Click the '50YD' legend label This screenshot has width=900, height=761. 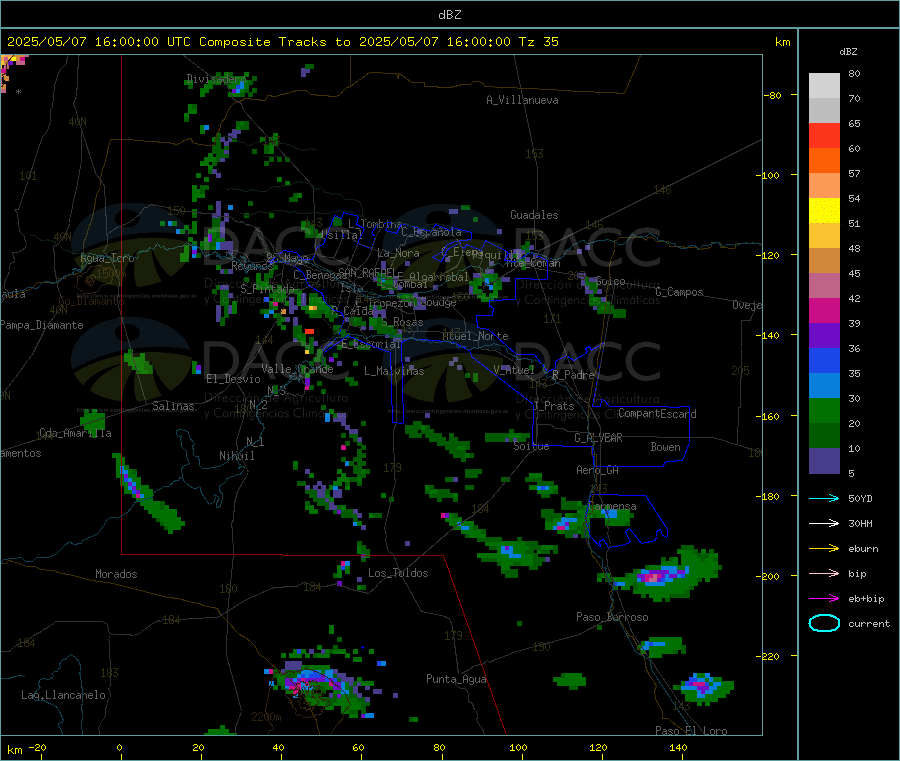860,498
